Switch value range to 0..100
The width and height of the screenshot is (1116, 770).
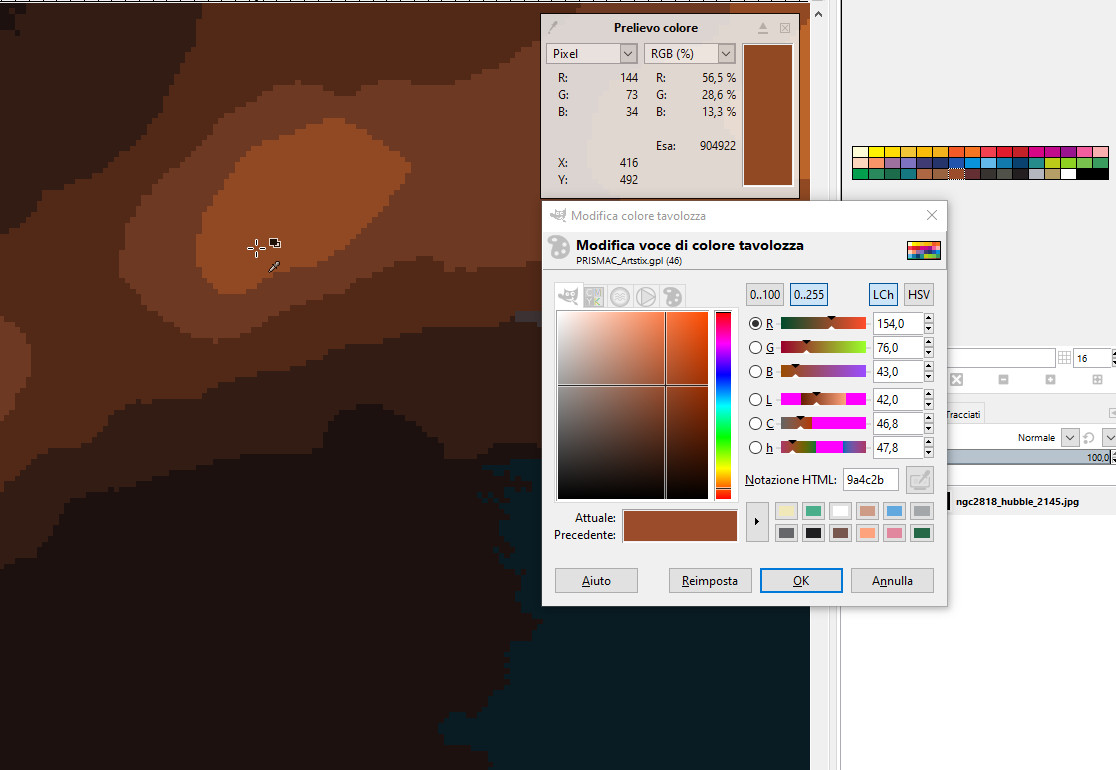point(765,295)
